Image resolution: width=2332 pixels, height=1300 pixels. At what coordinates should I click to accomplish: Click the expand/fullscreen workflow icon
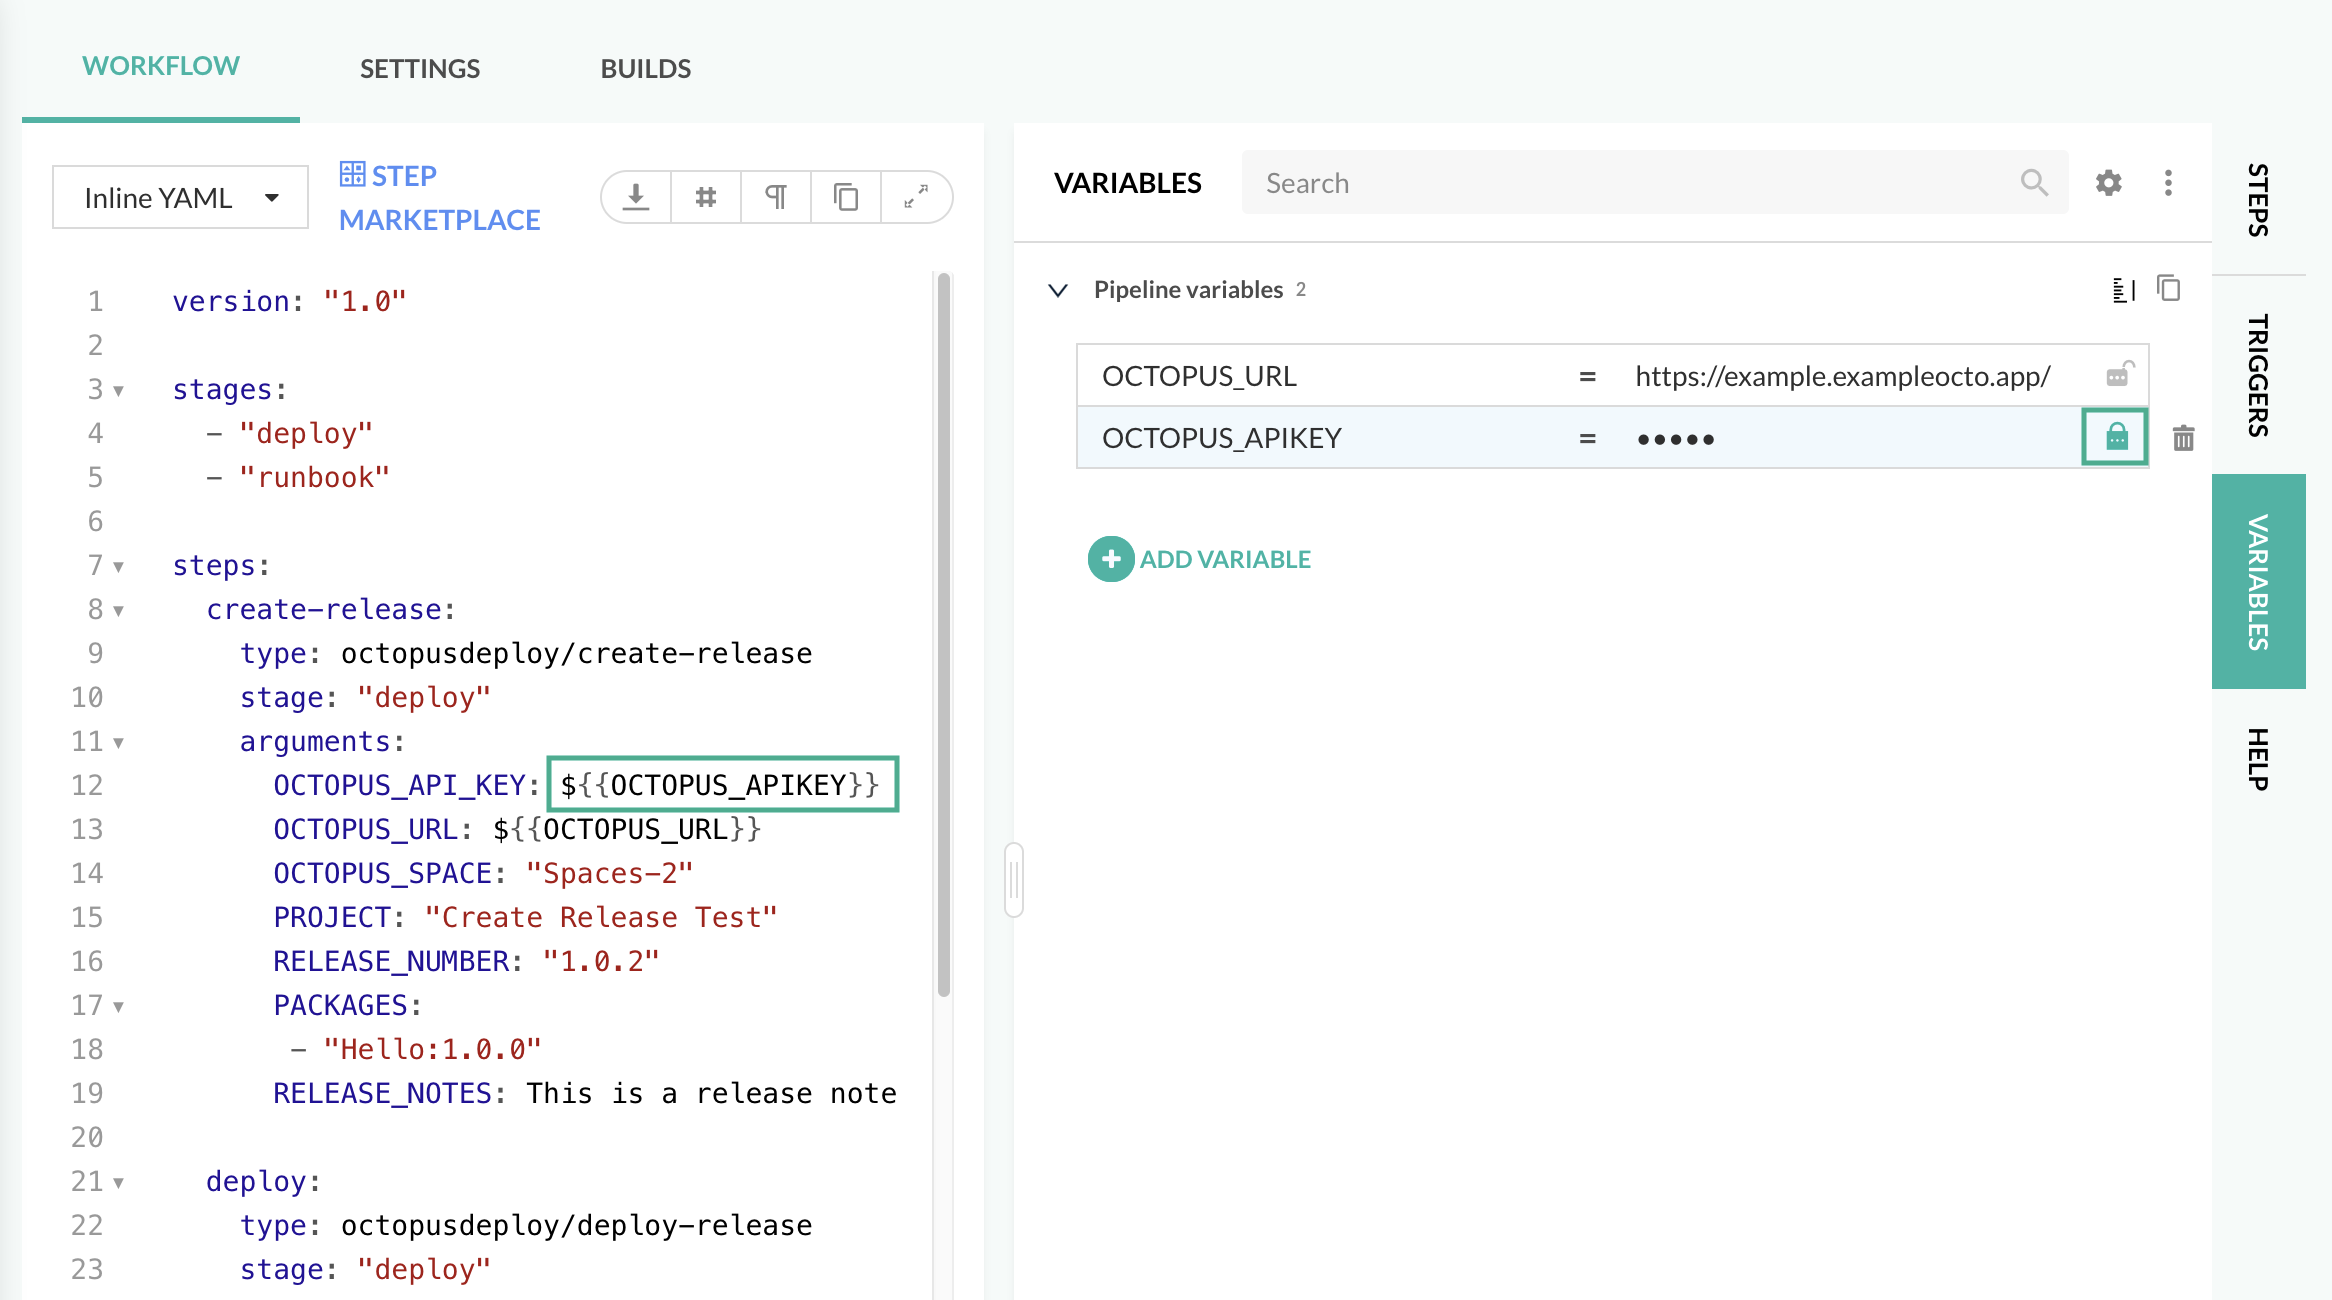[x=917, y=195]
